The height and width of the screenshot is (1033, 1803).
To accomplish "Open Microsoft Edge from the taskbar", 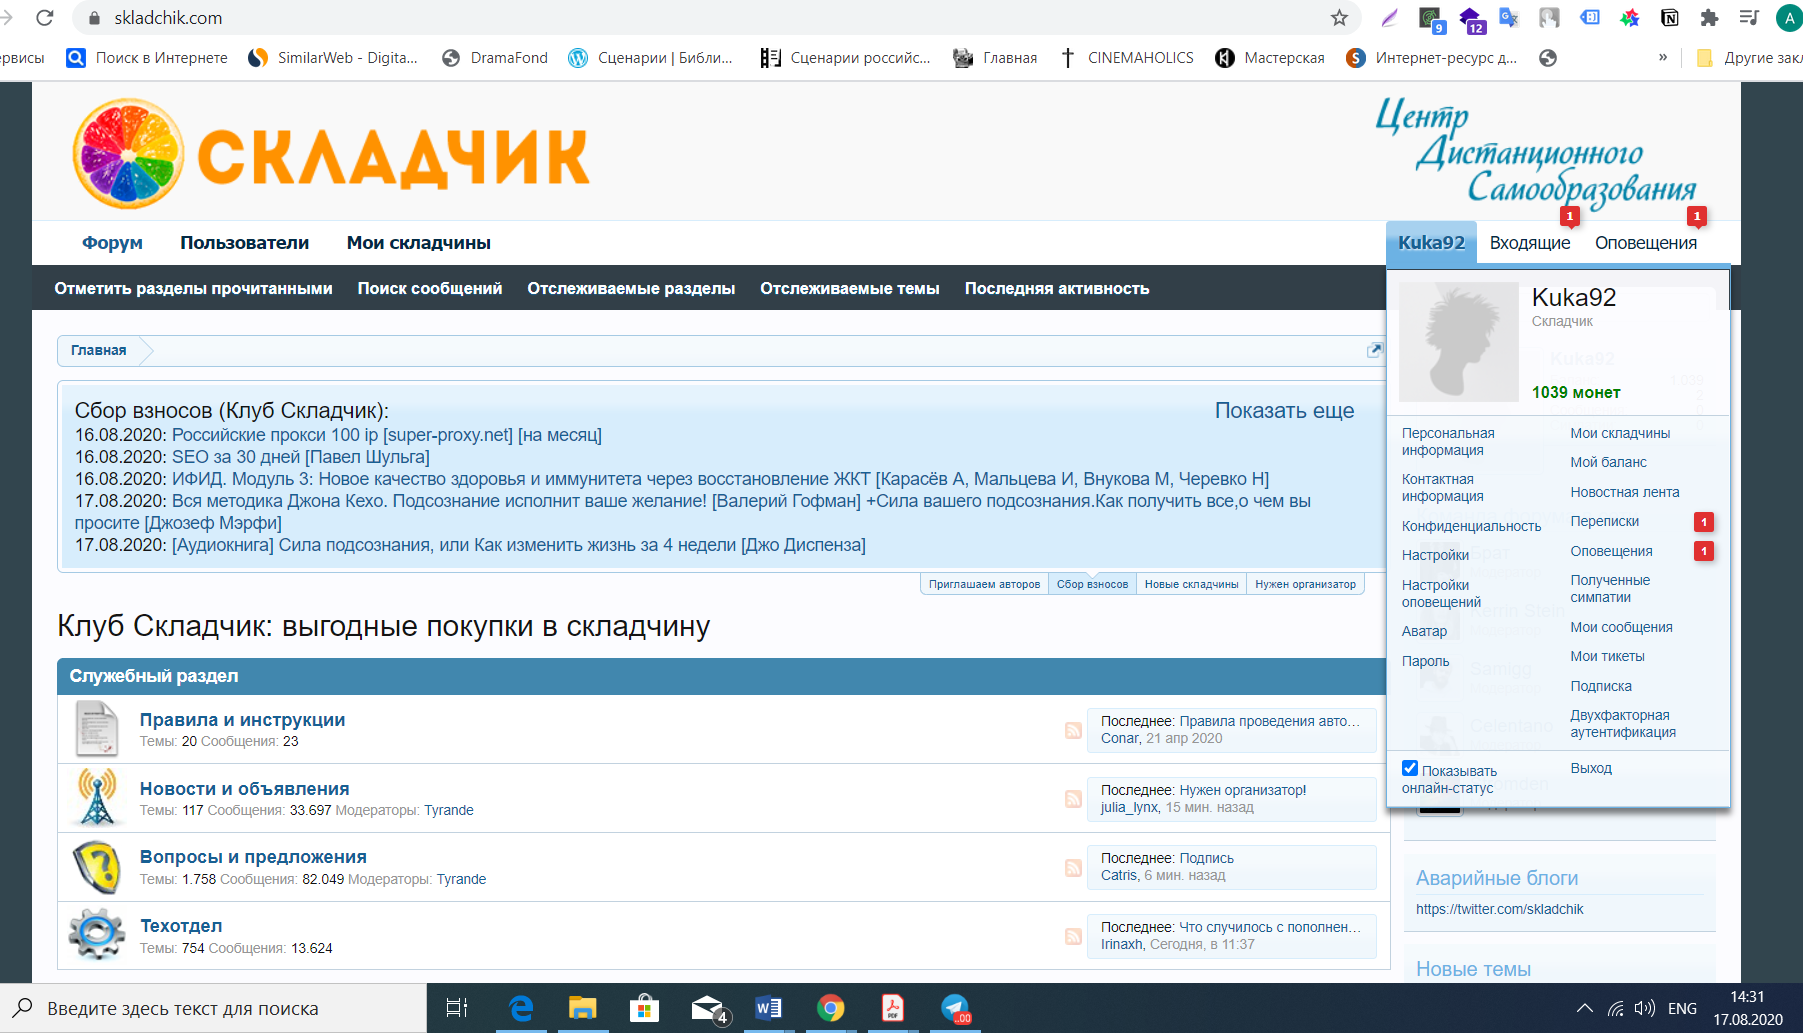I will click(521, 1008).
